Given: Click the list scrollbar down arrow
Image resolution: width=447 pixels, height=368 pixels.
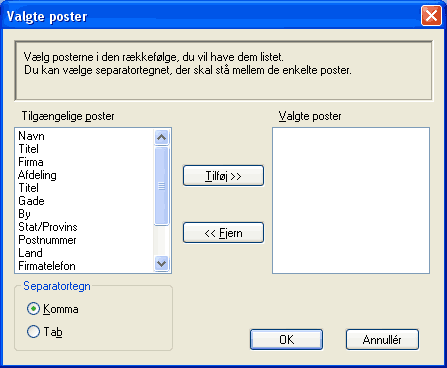Looking at the screenshot, I should point(162,263).
